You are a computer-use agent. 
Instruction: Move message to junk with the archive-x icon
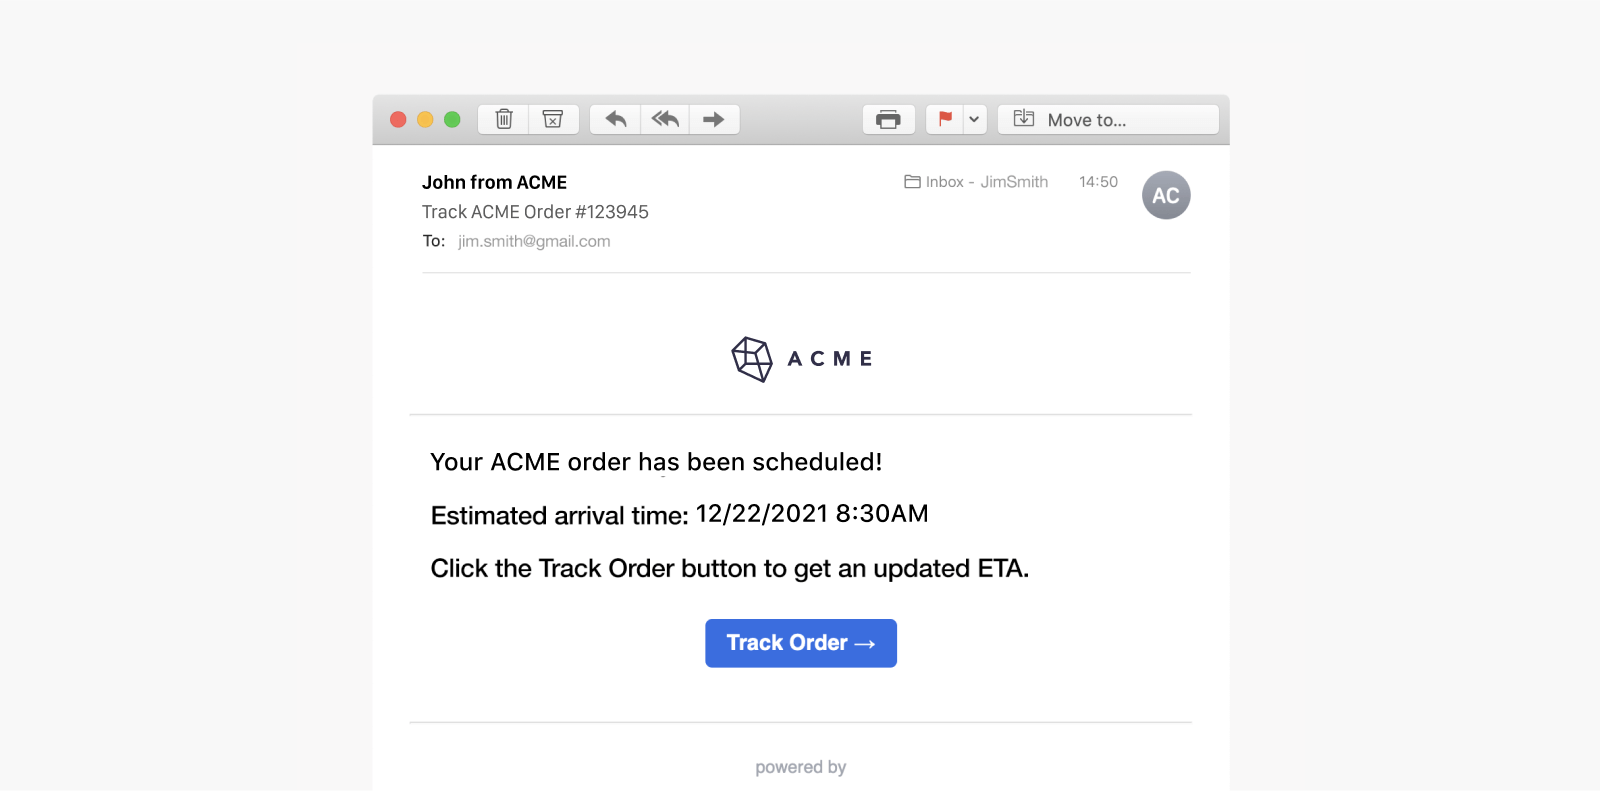(x=553, y=119)
